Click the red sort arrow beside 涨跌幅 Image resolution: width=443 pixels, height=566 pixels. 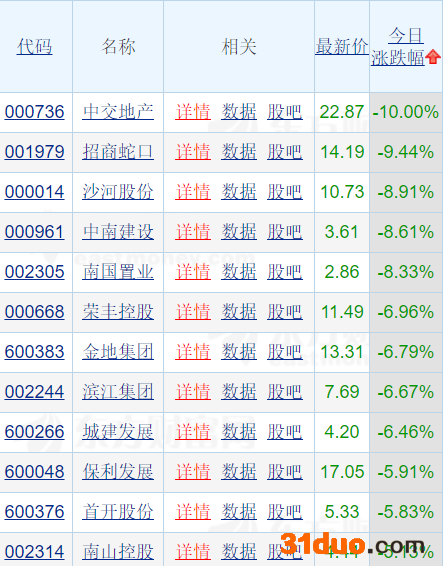433,57
